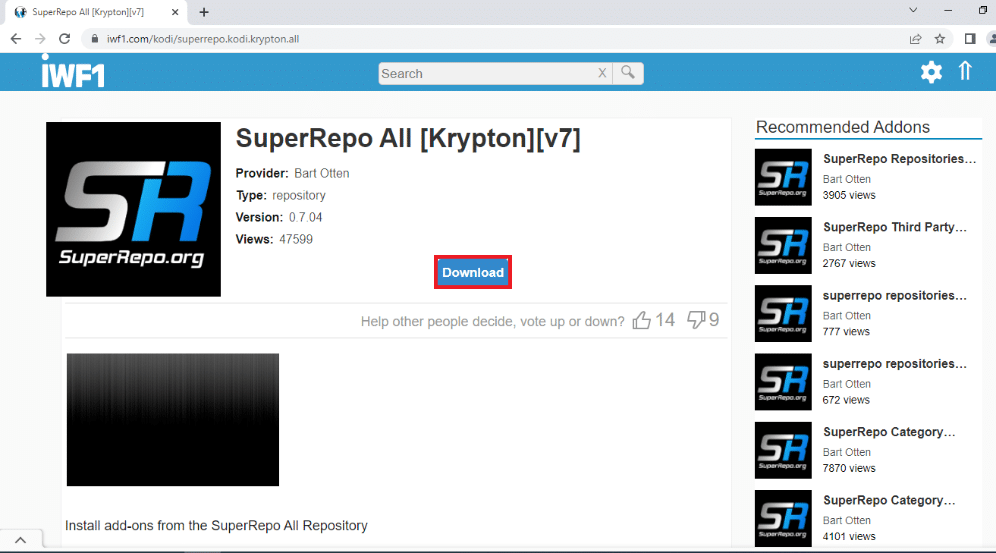
Task: Open tab search dropdown chevron
Action: tap(913, 10)
